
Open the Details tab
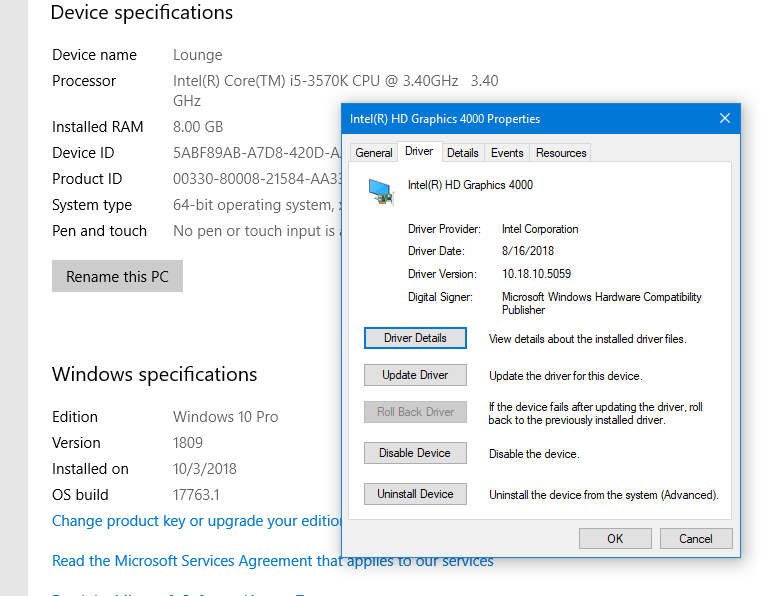[x=463, y=153]
